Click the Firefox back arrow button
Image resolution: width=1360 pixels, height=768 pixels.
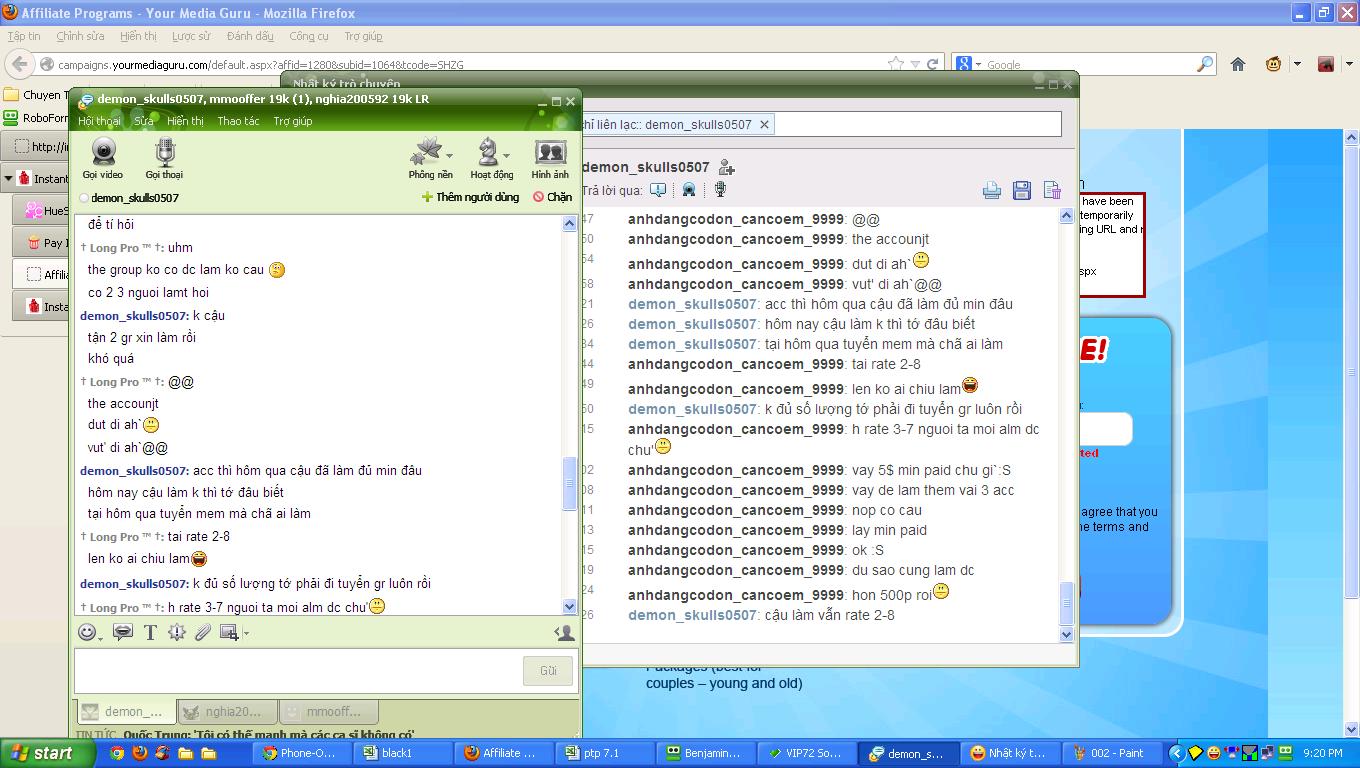pos(19,64)
